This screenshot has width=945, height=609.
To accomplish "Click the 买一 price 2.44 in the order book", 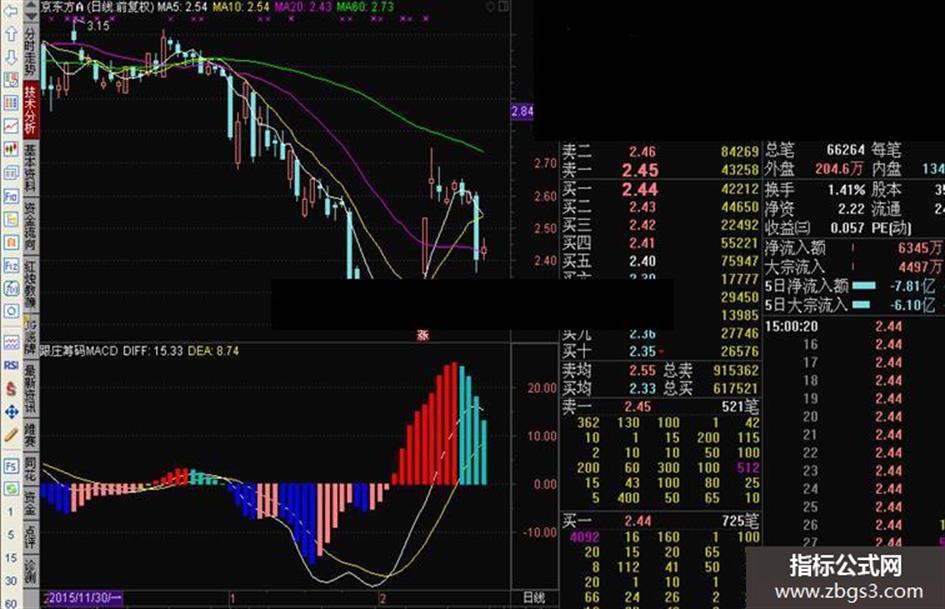I will click(640, 190).
